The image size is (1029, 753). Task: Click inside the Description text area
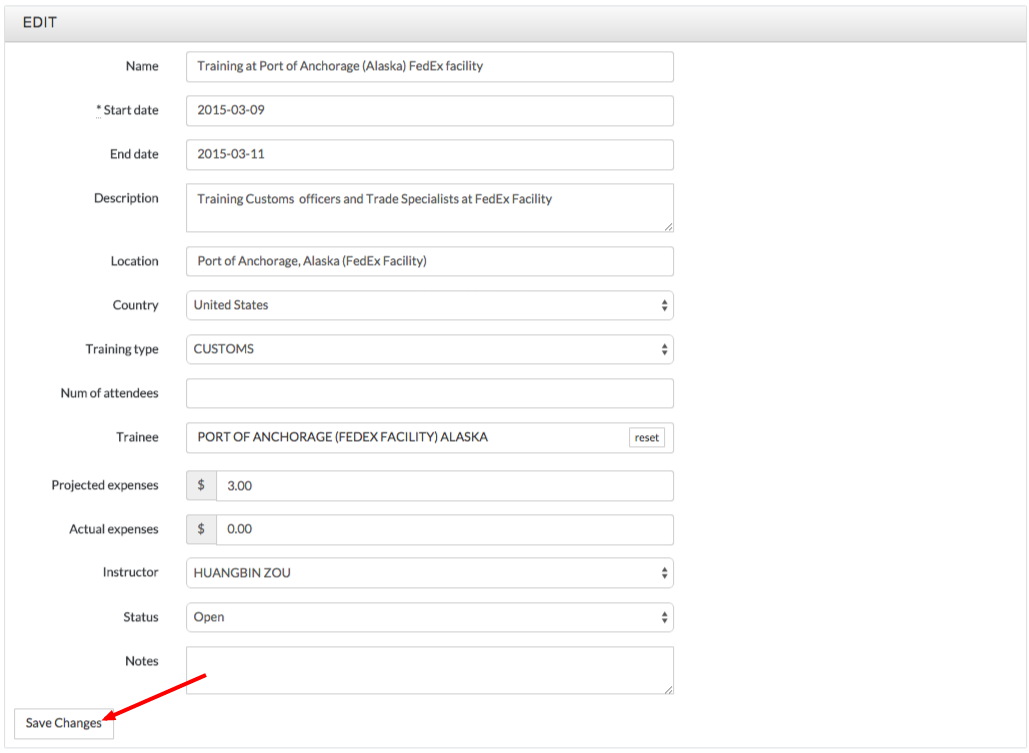coord(429,207)
